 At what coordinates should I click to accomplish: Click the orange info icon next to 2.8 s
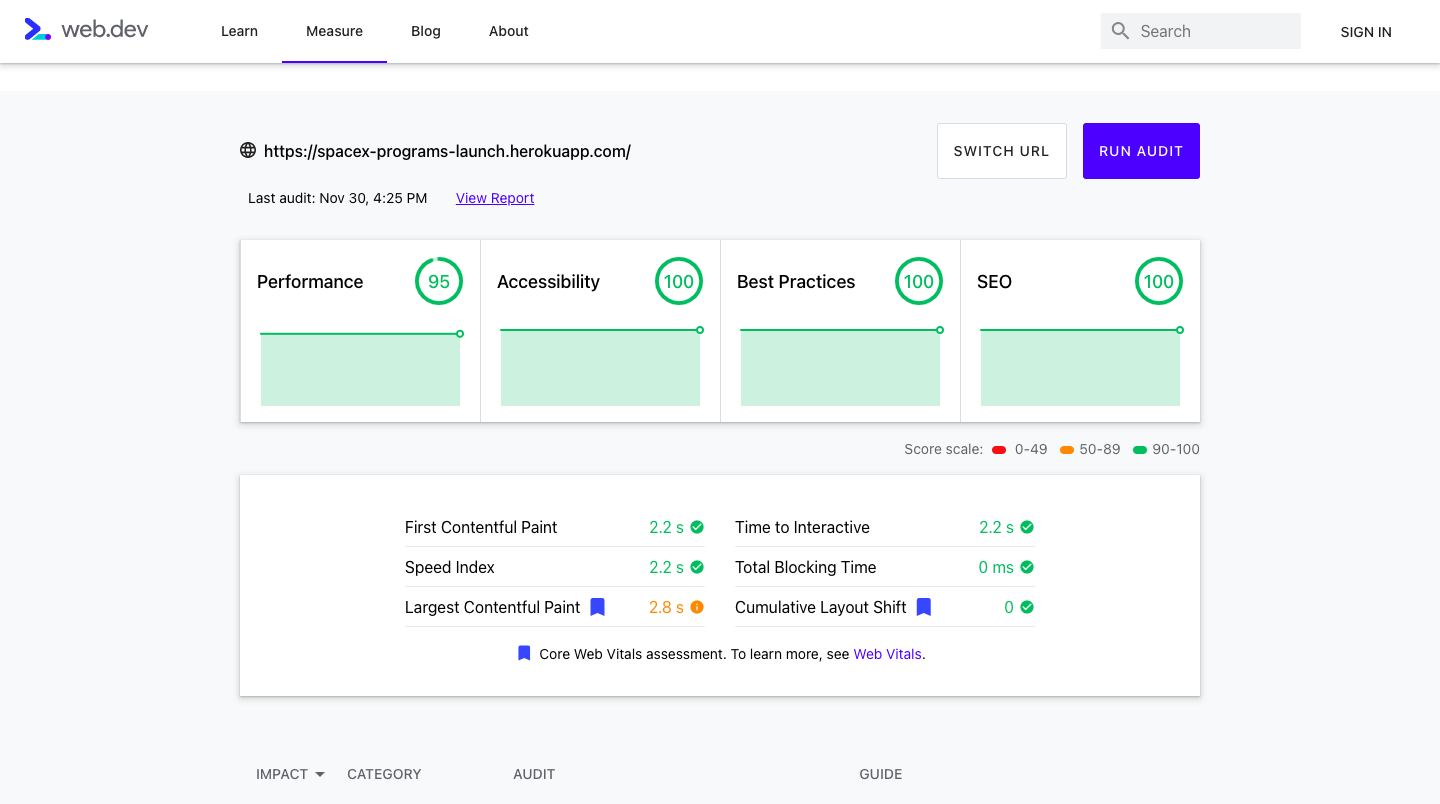tap(697, 607)
